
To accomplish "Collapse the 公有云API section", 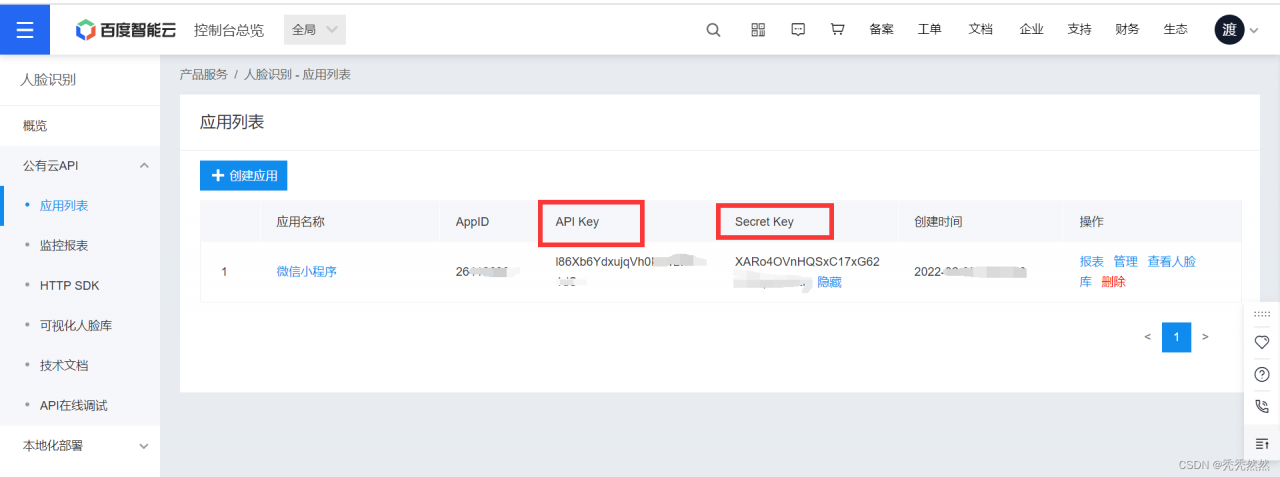I will pos(80,166).
